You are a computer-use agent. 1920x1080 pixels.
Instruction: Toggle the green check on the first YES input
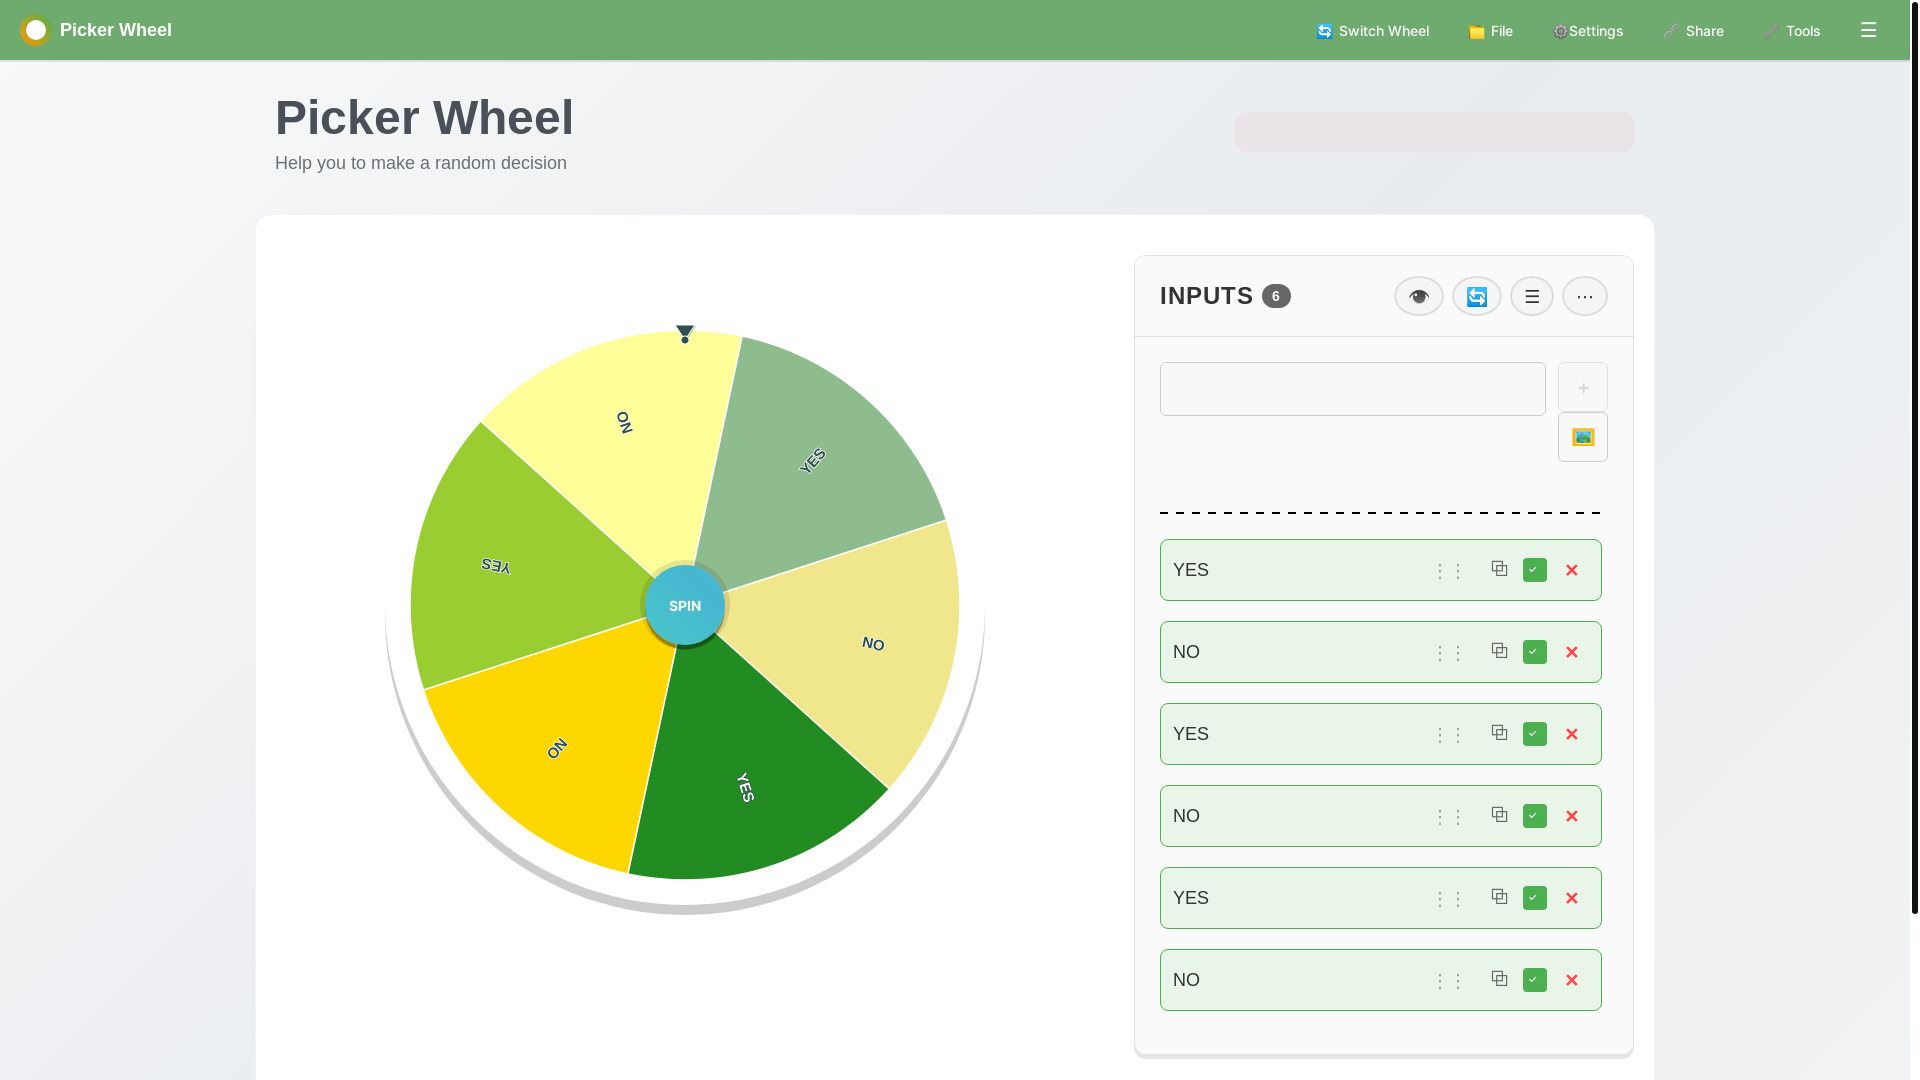coord(1535,570)
